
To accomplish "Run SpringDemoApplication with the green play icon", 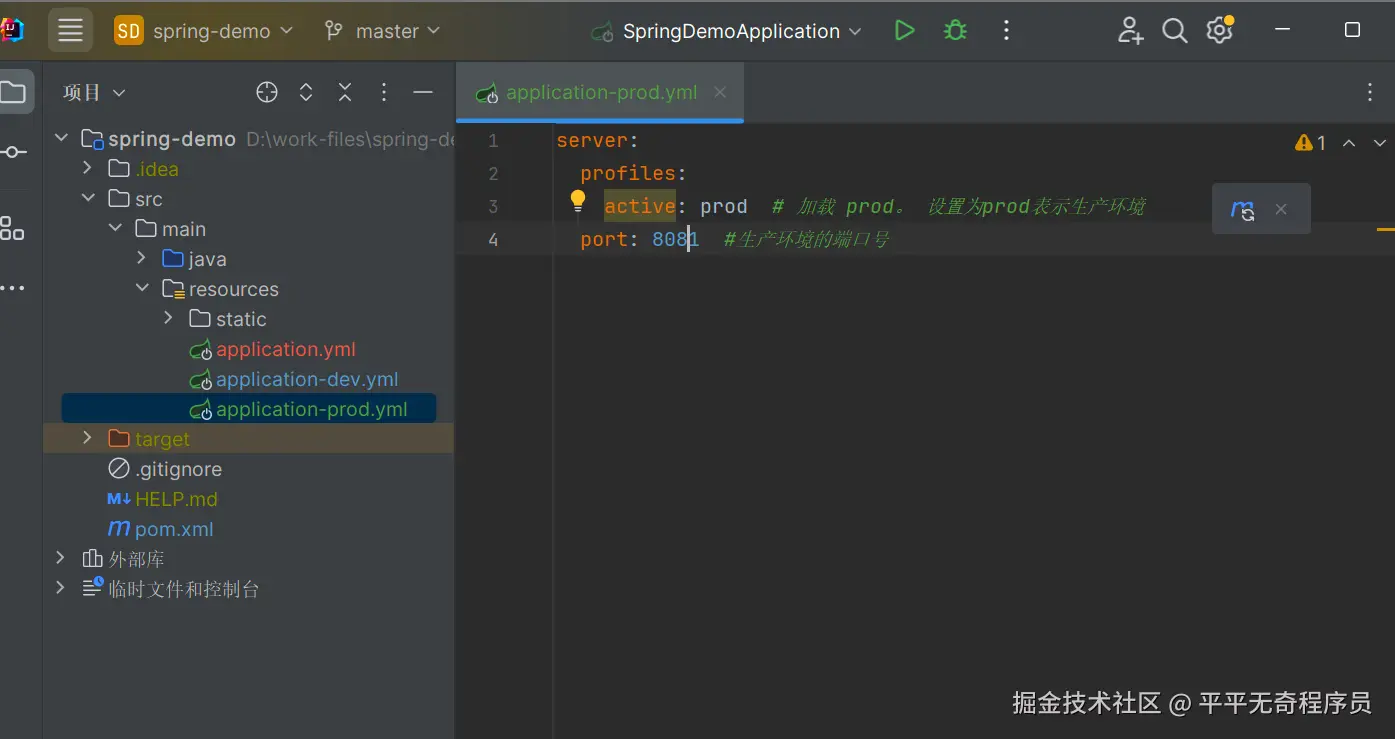I will pyautogui.click(x=904, y=30).
